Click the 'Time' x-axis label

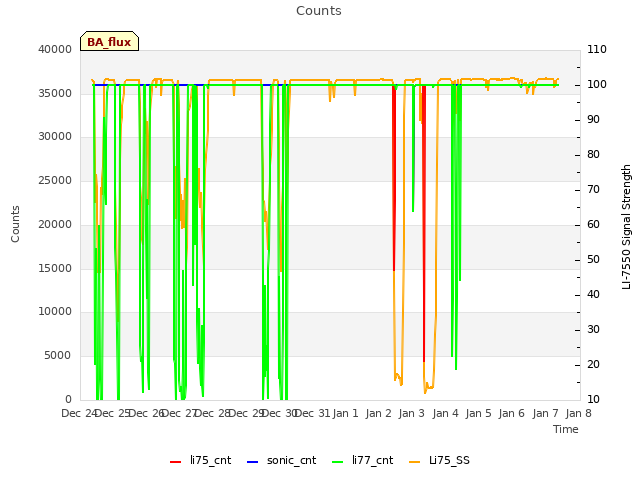click(566, 429)
